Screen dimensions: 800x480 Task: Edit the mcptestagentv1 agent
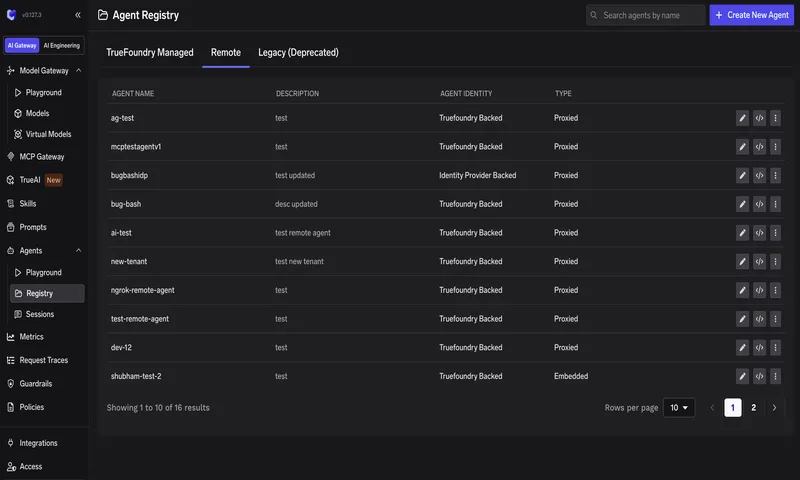pos(742,147)
